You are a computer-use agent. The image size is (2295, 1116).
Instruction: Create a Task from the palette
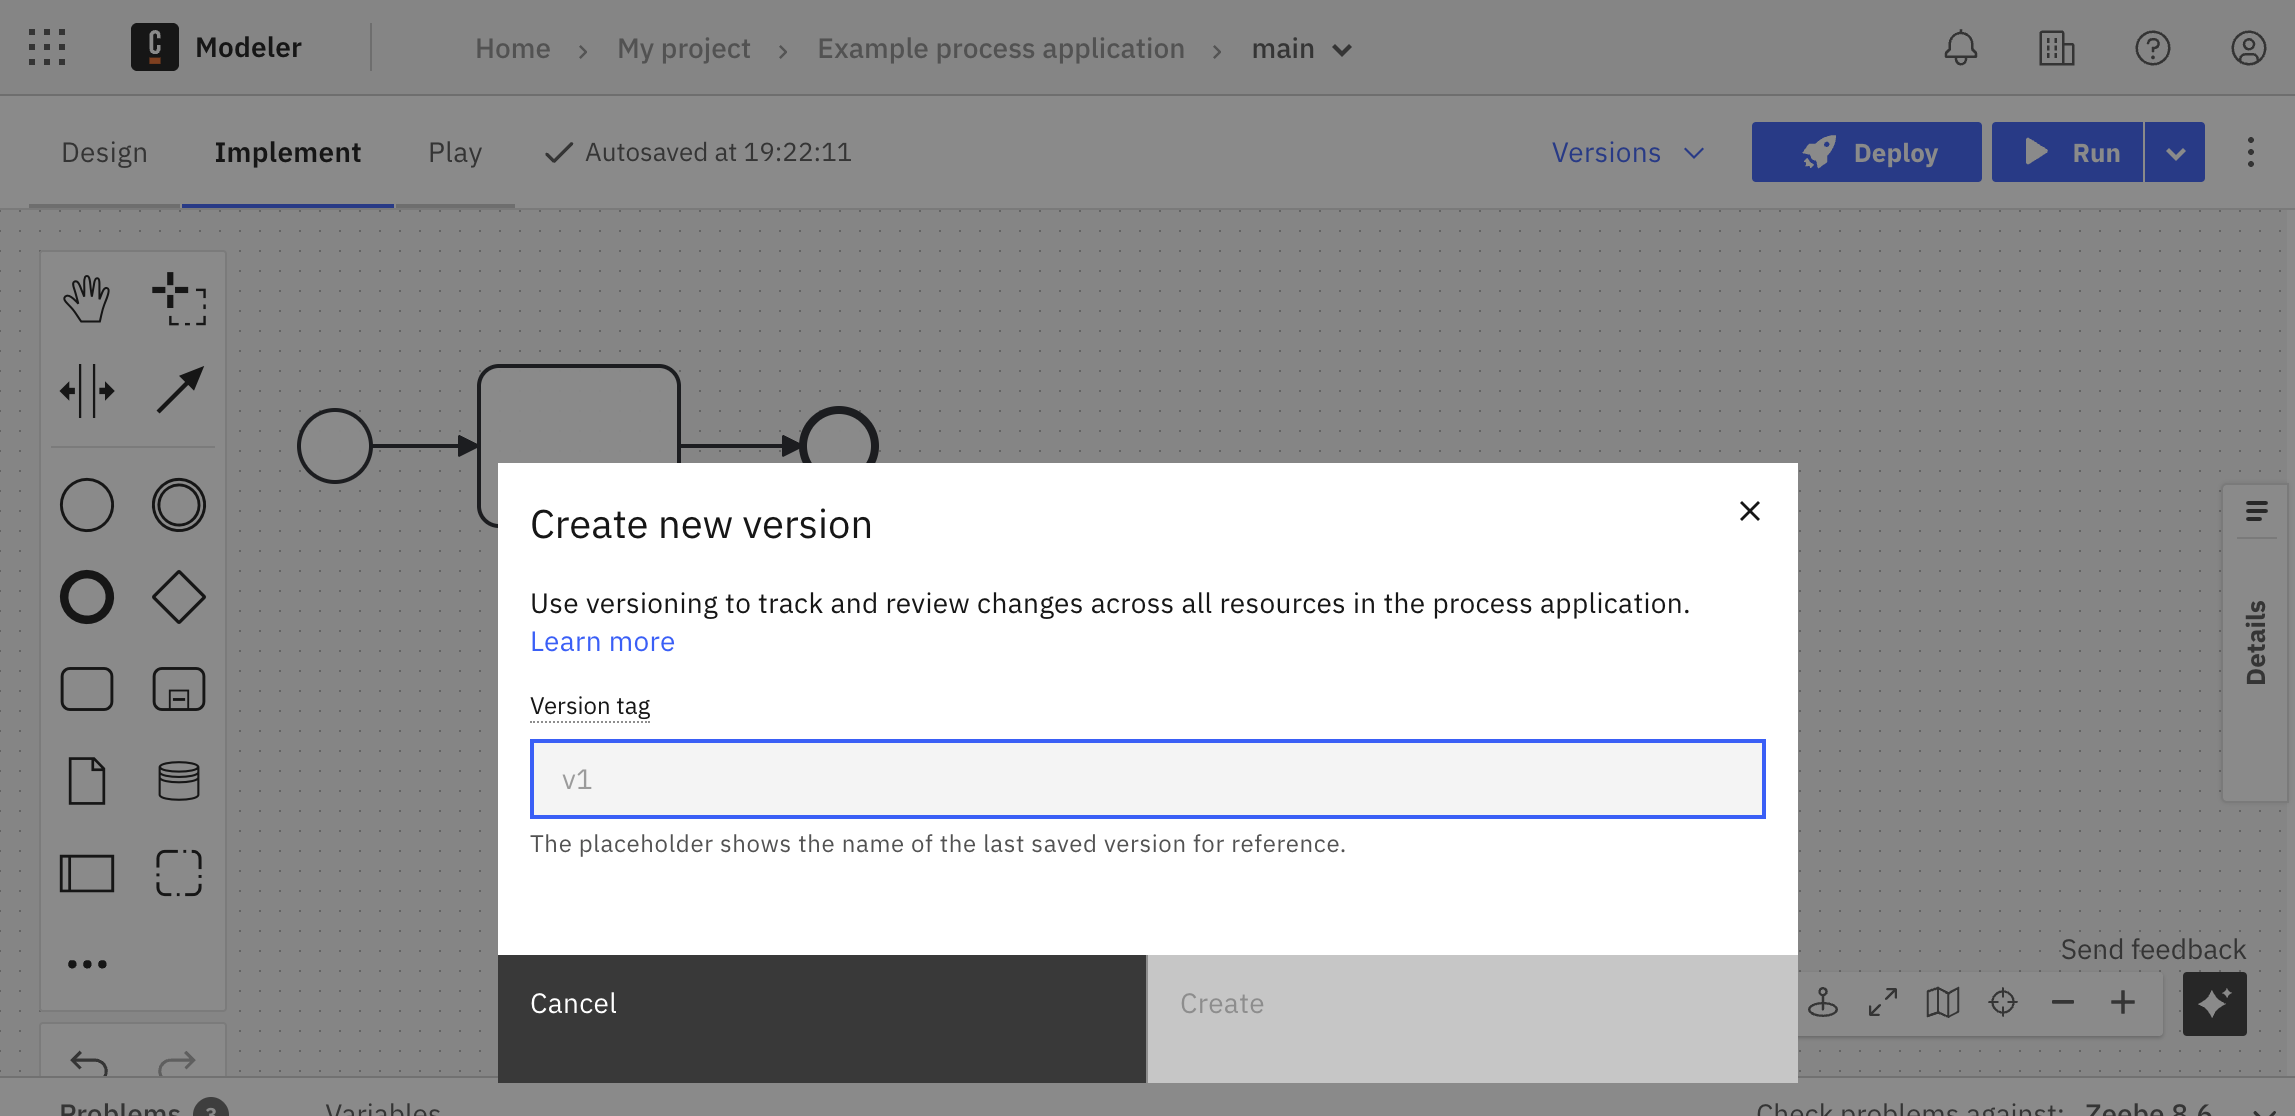tap(87, 689)
